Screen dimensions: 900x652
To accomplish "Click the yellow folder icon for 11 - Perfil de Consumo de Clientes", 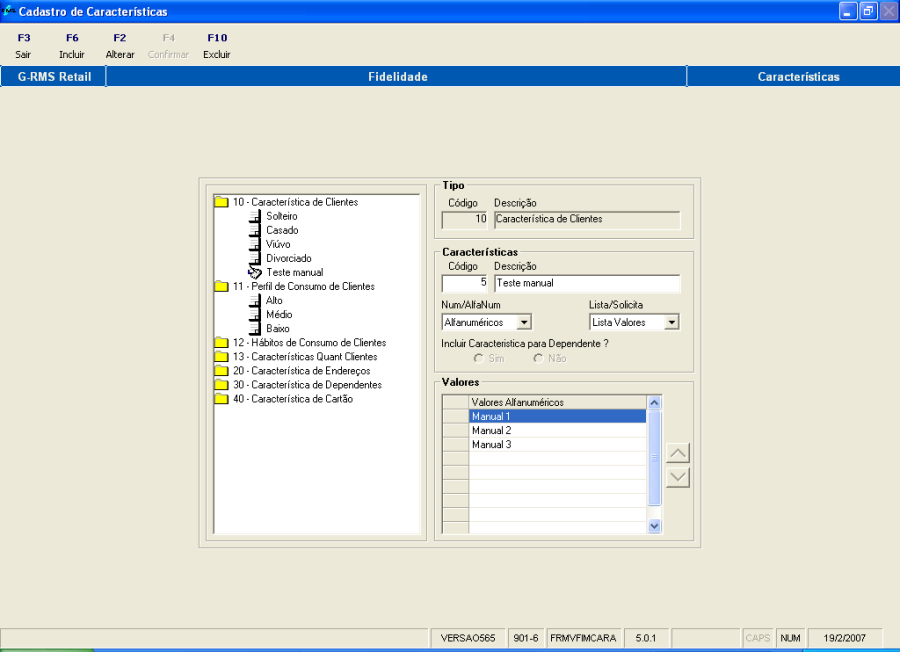I will click(222, 286).
